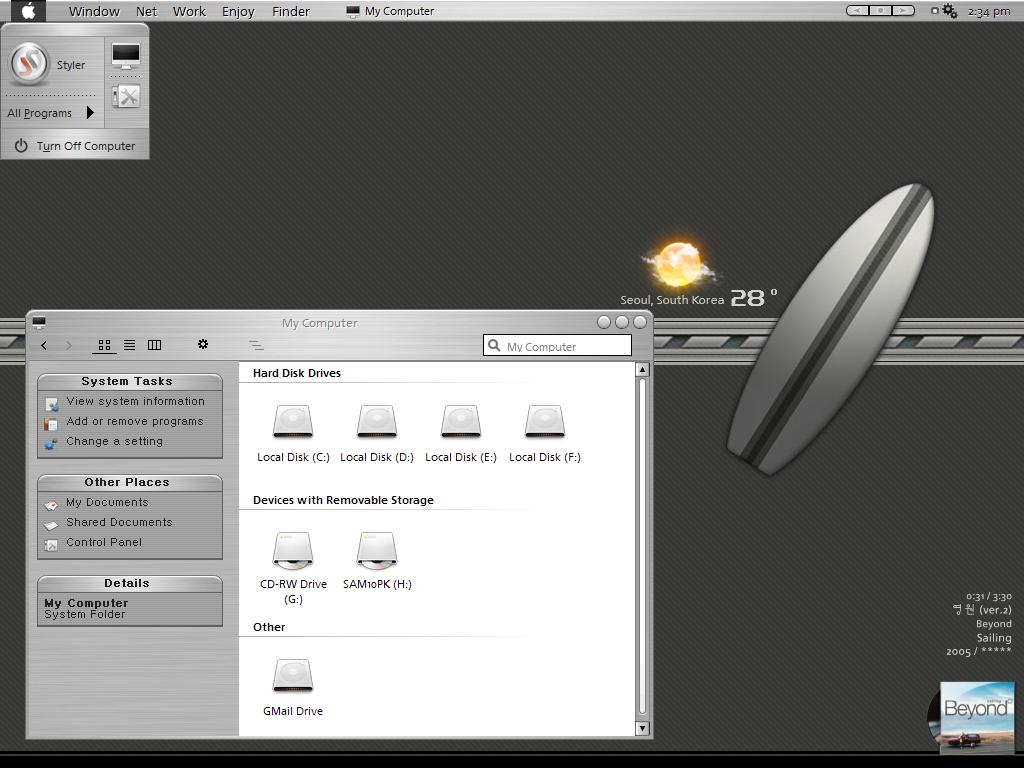Open Local Disk (F:) drive icon
The height and width of the screenshot is (768, 1024).
coord(545,421)
